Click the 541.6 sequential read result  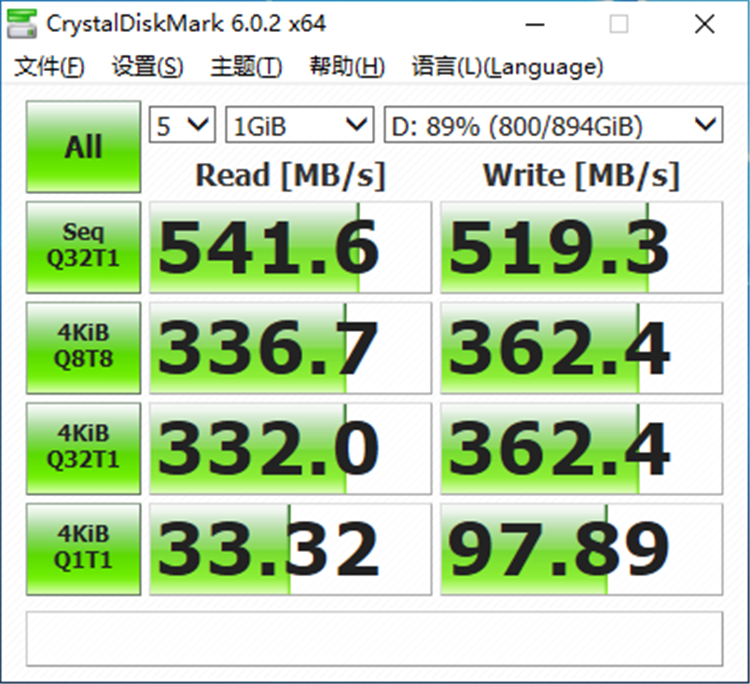[290, 247]
